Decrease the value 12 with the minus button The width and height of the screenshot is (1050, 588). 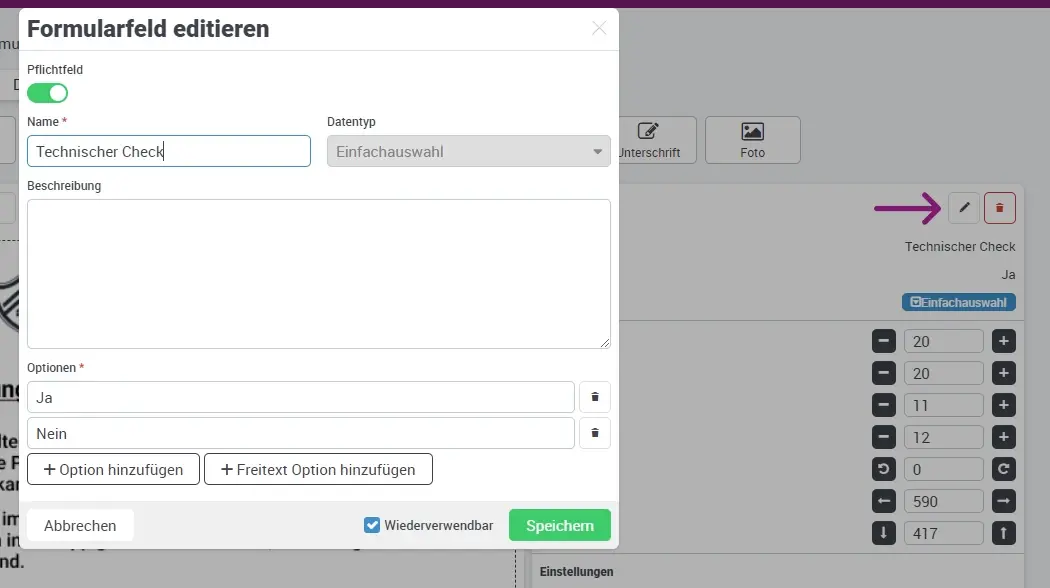coord(883,437)
